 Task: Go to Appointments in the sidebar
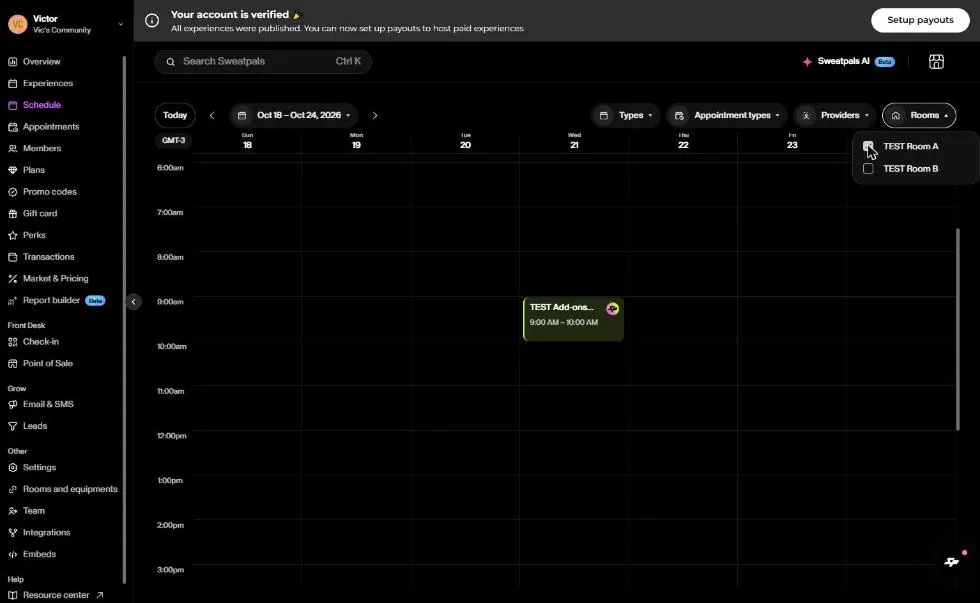51,127
